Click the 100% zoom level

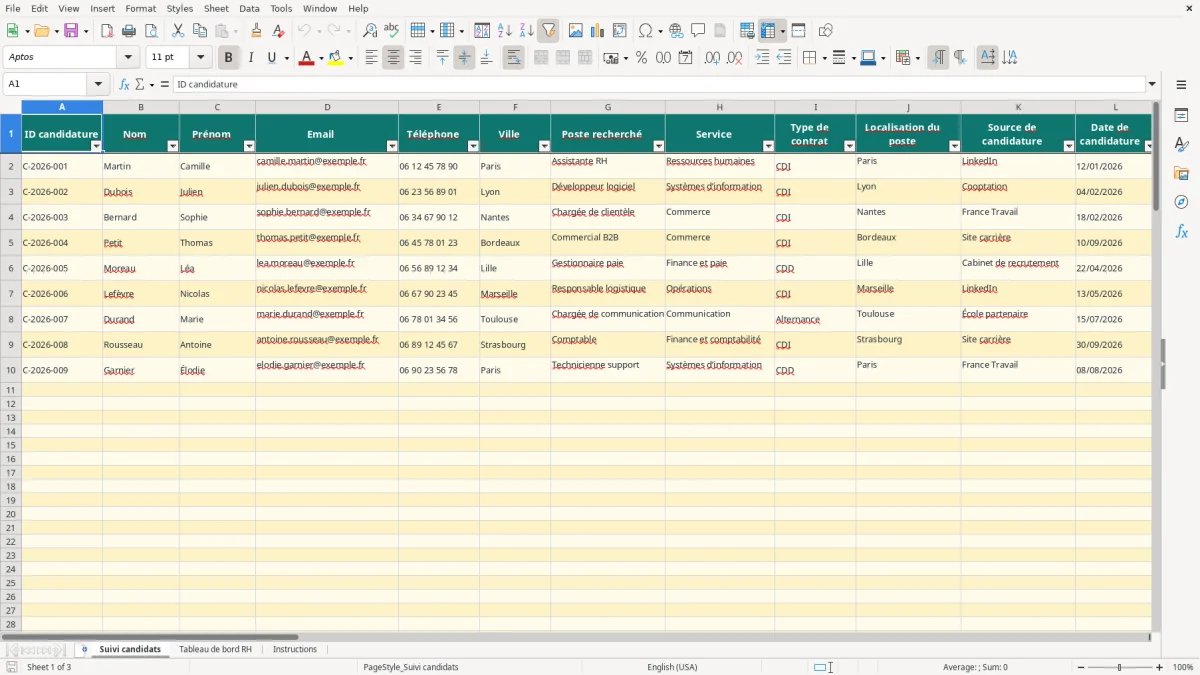pyautogui.click(x=1183, y=667)
